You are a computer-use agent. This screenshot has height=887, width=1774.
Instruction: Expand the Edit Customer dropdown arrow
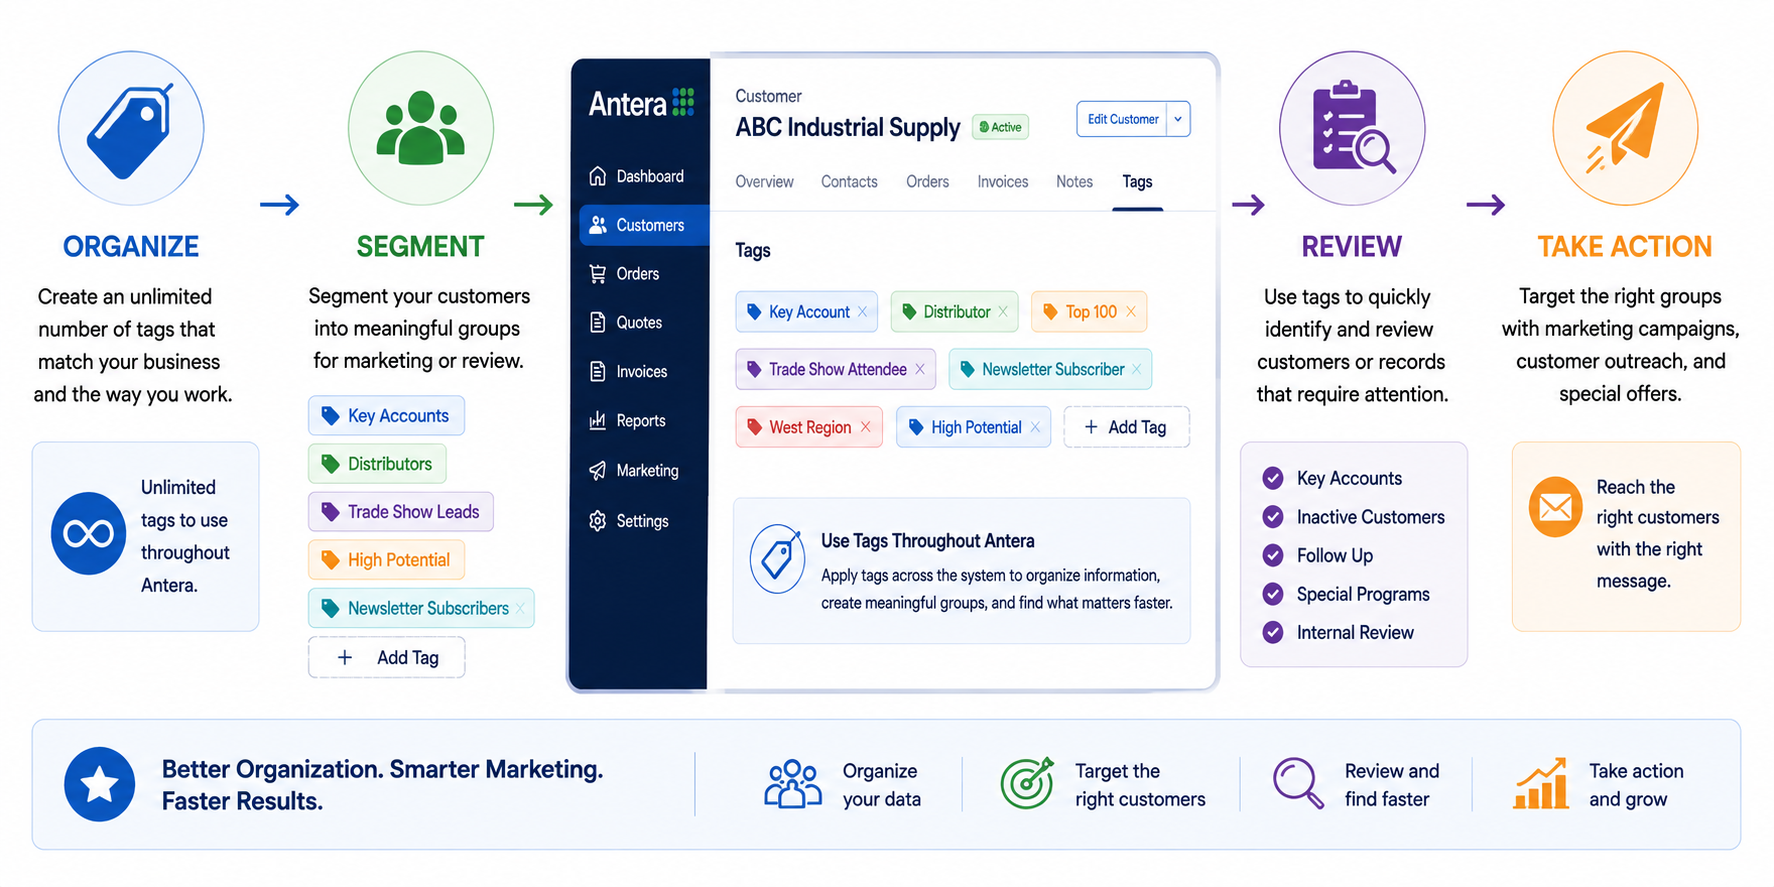click(x=1178, y=119)
